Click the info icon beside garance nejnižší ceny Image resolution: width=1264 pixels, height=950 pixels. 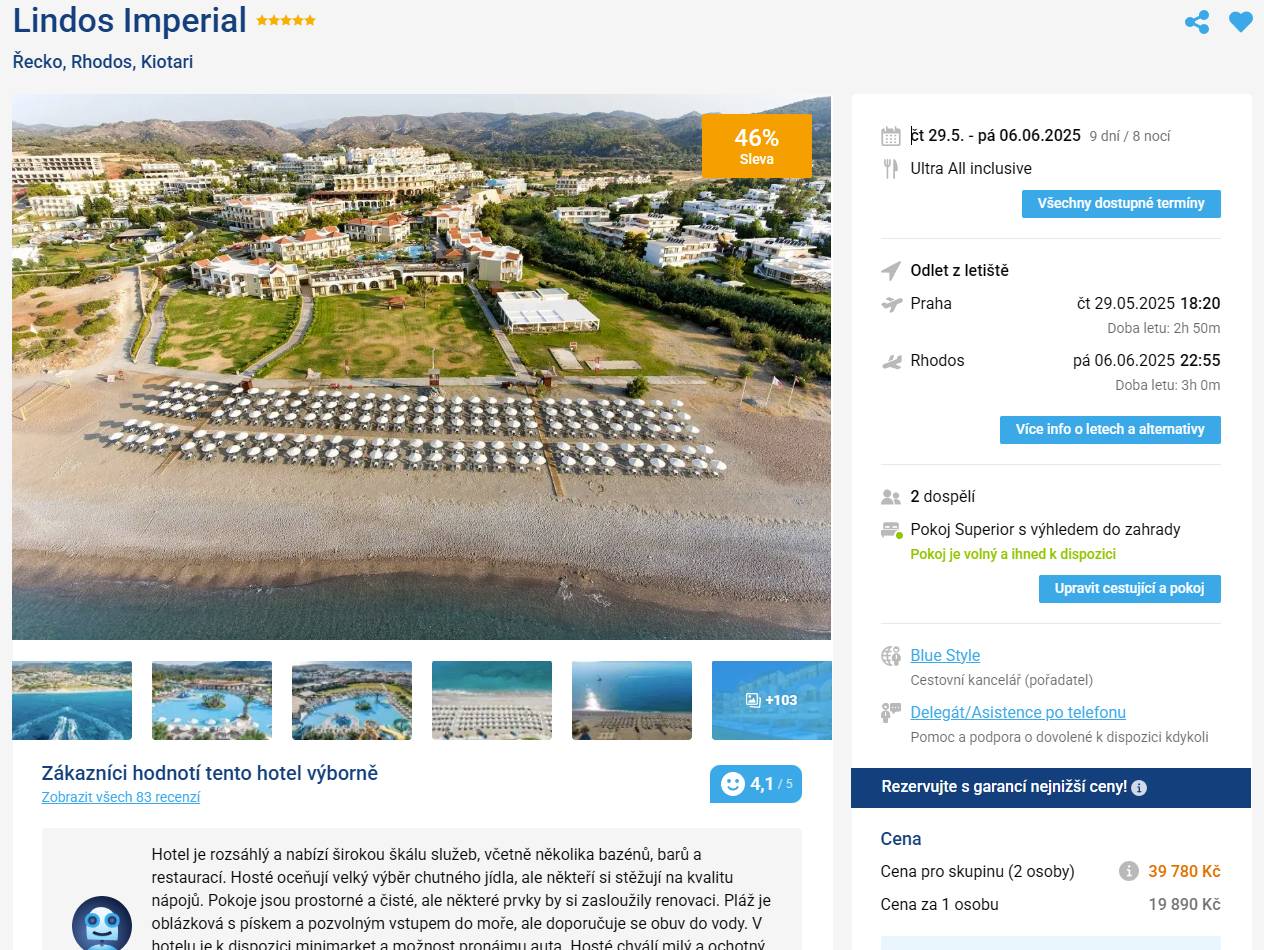pyautogui.click(x=1139, y=788)
